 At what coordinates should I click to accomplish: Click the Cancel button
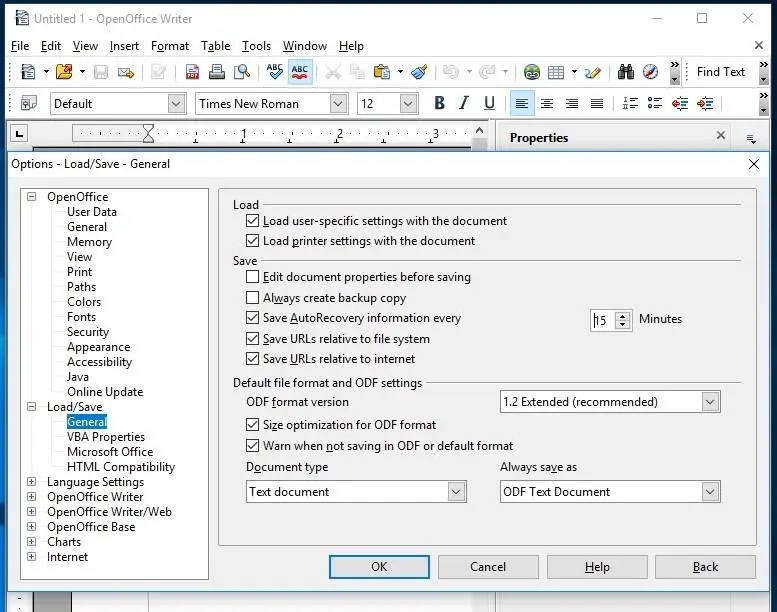click(488, 567)
